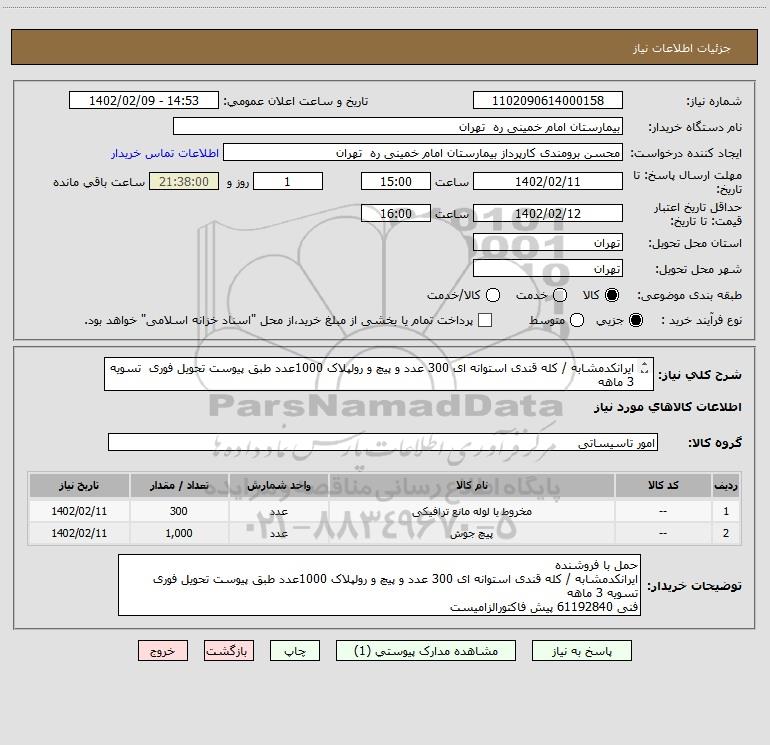
Task: Click the public announcement date and time field
Action: point(144,101)
